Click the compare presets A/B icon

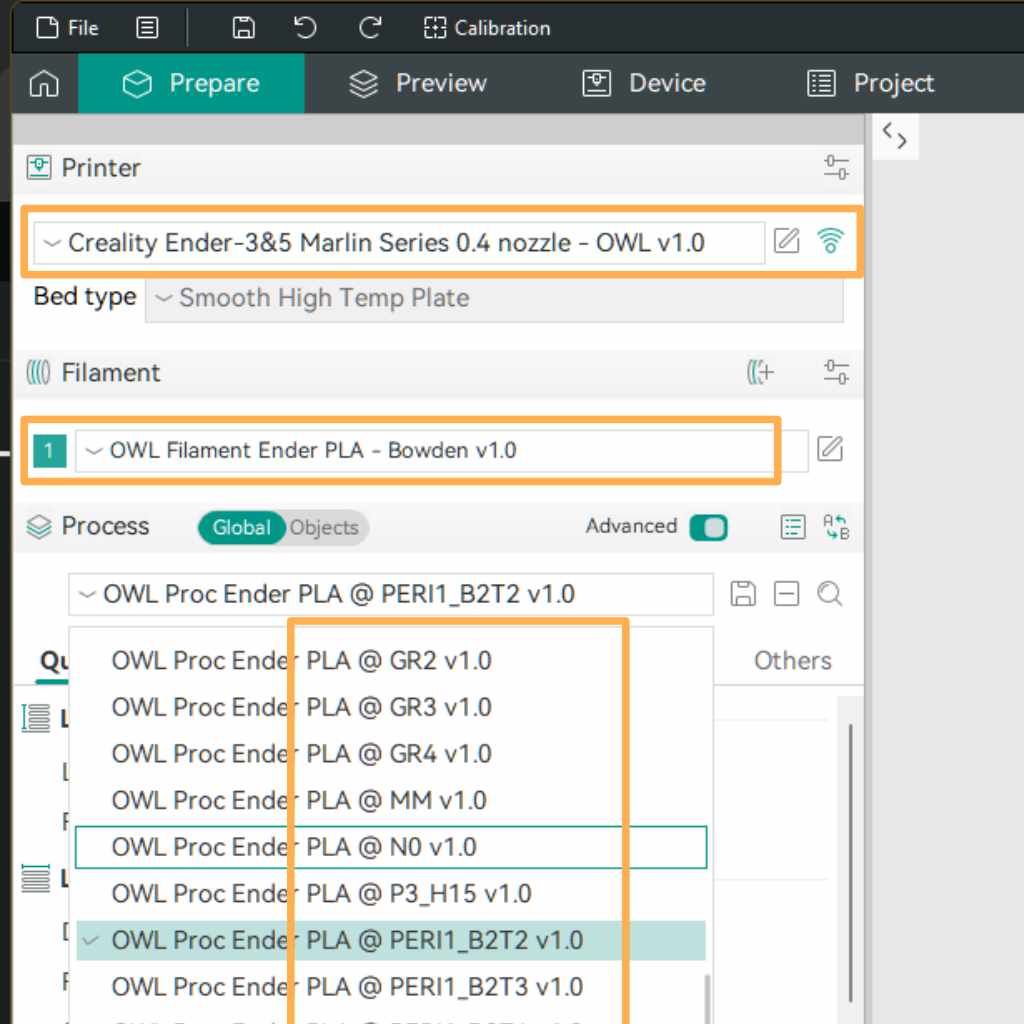pyautogui.click(x=835, y=527)
